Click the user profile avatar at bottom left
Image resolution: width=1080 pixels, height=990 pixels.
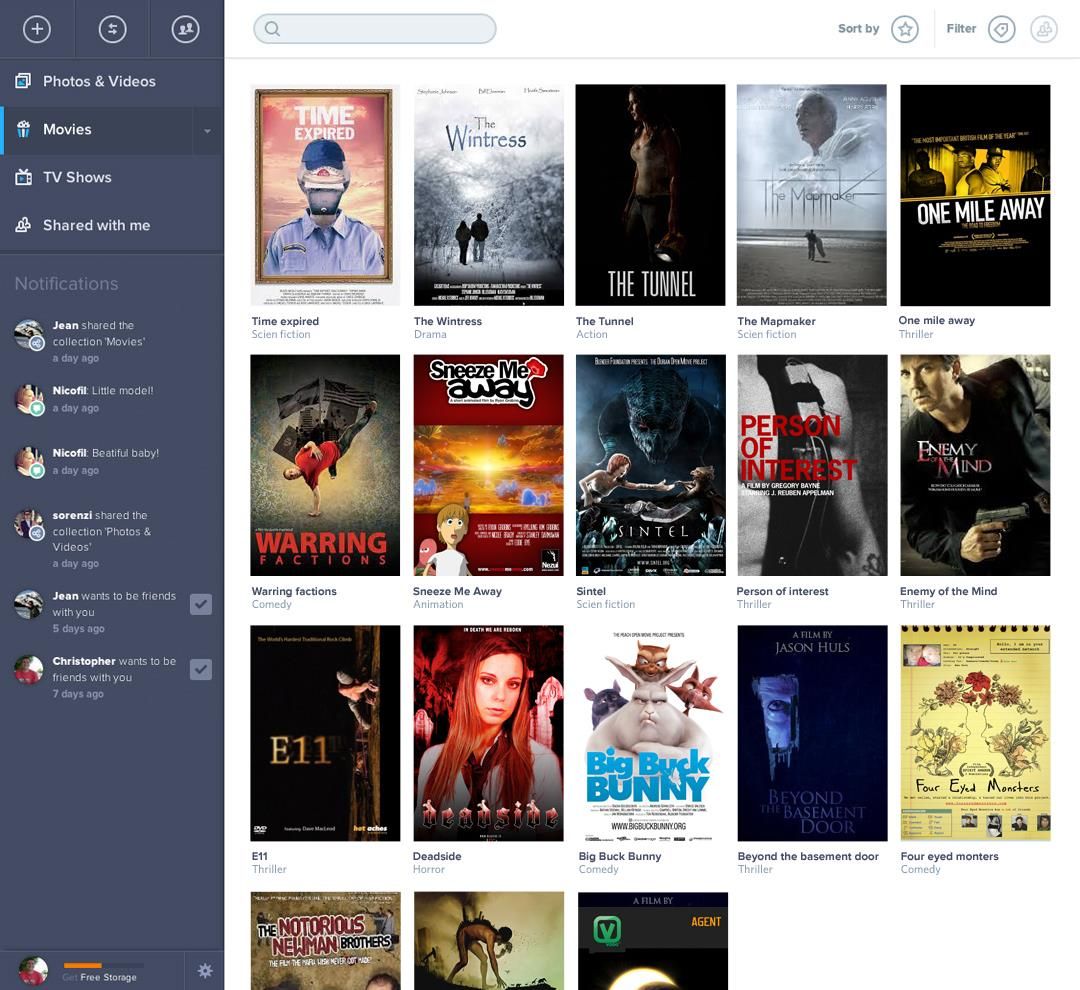coord(33,971)
